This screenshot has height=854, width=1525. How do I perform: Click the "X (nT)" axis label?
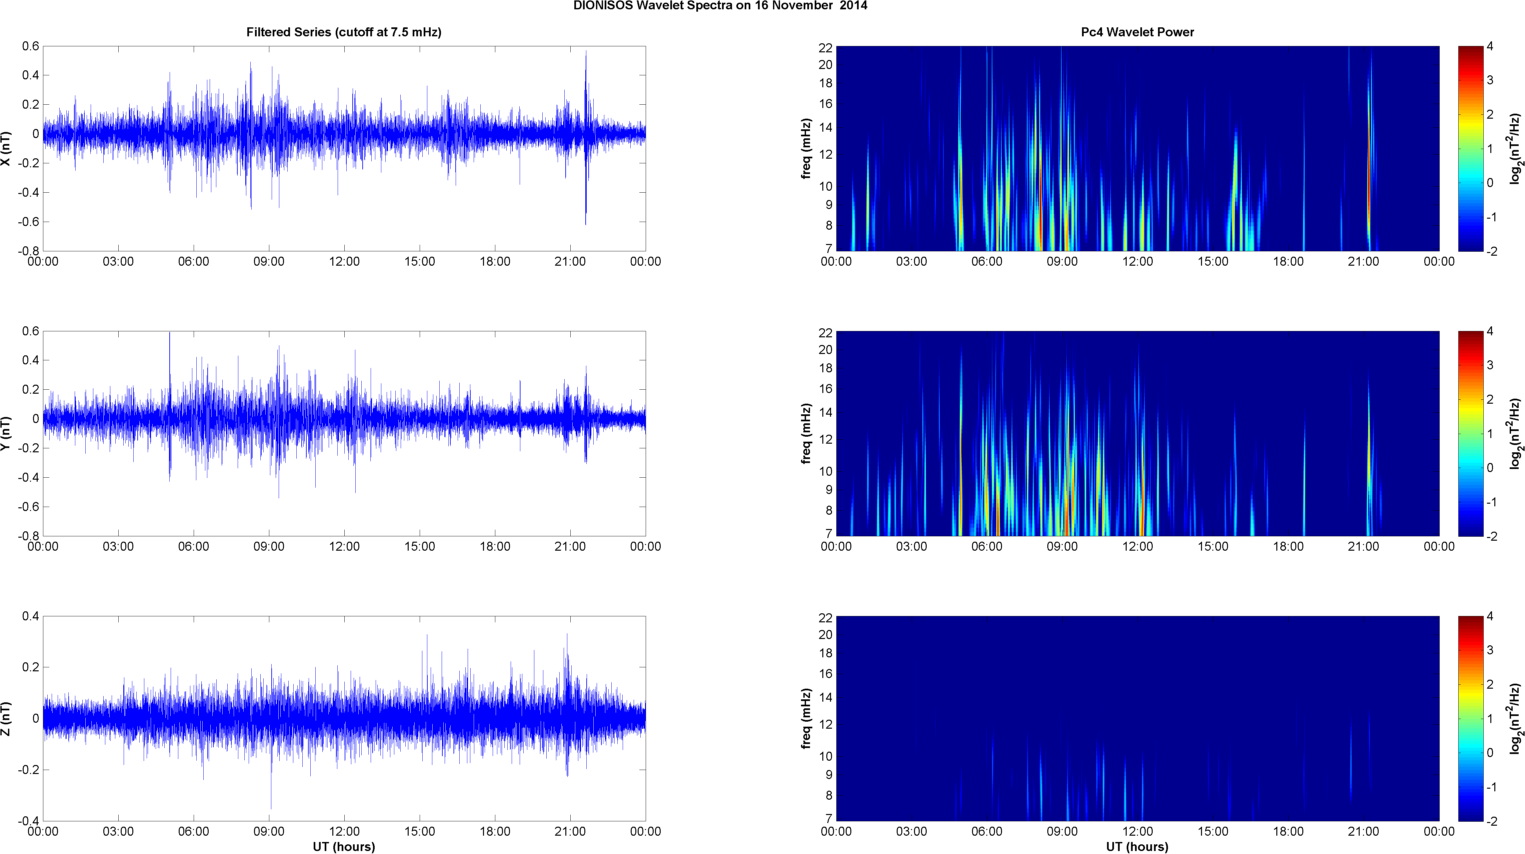point(7,148)
